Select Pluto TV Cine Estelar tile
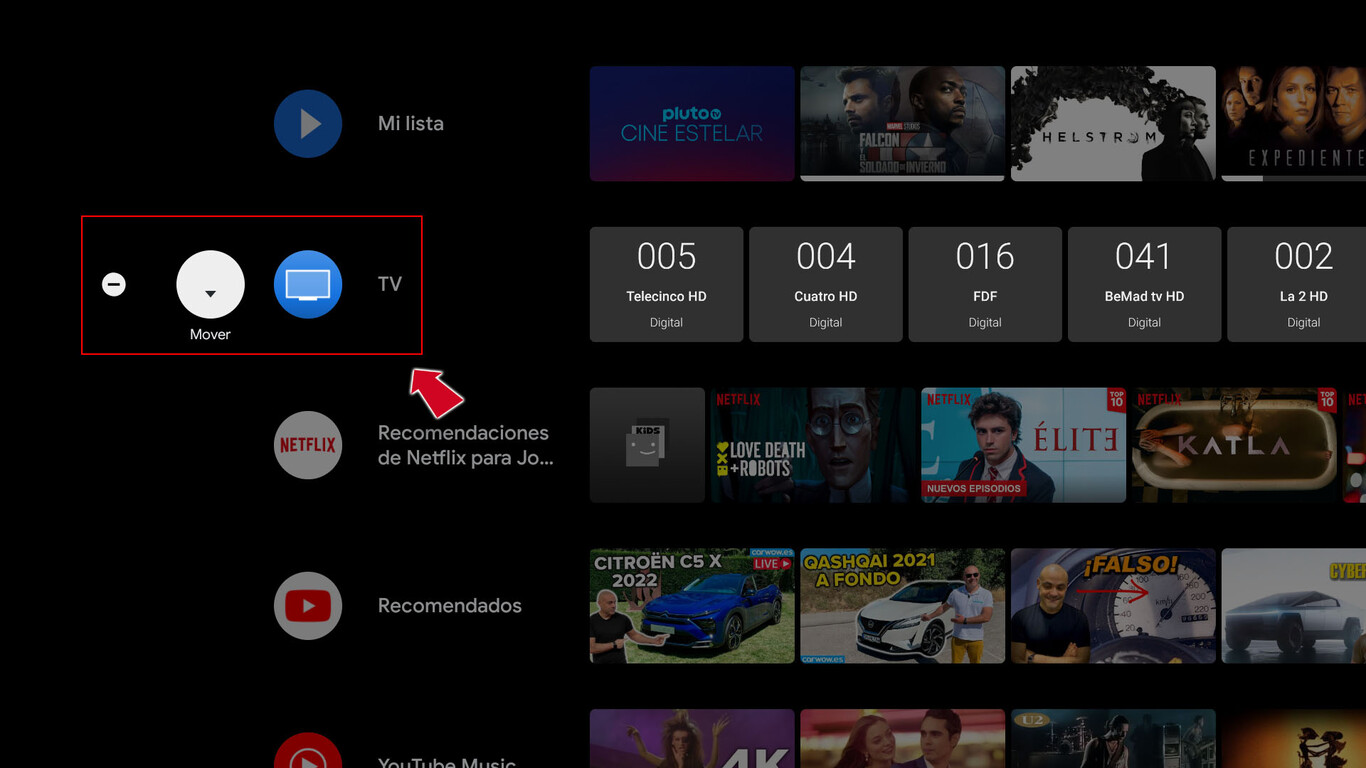The height and width of the screenshot is (768, 1366). 692,124
